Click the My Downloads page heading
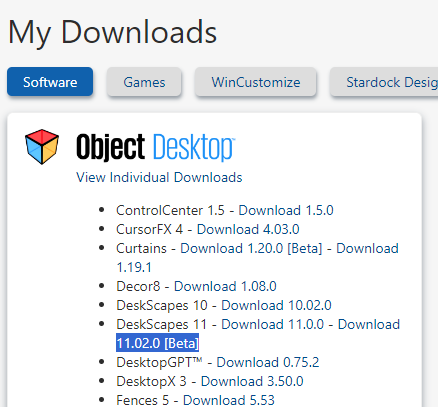 click(112, 33)
